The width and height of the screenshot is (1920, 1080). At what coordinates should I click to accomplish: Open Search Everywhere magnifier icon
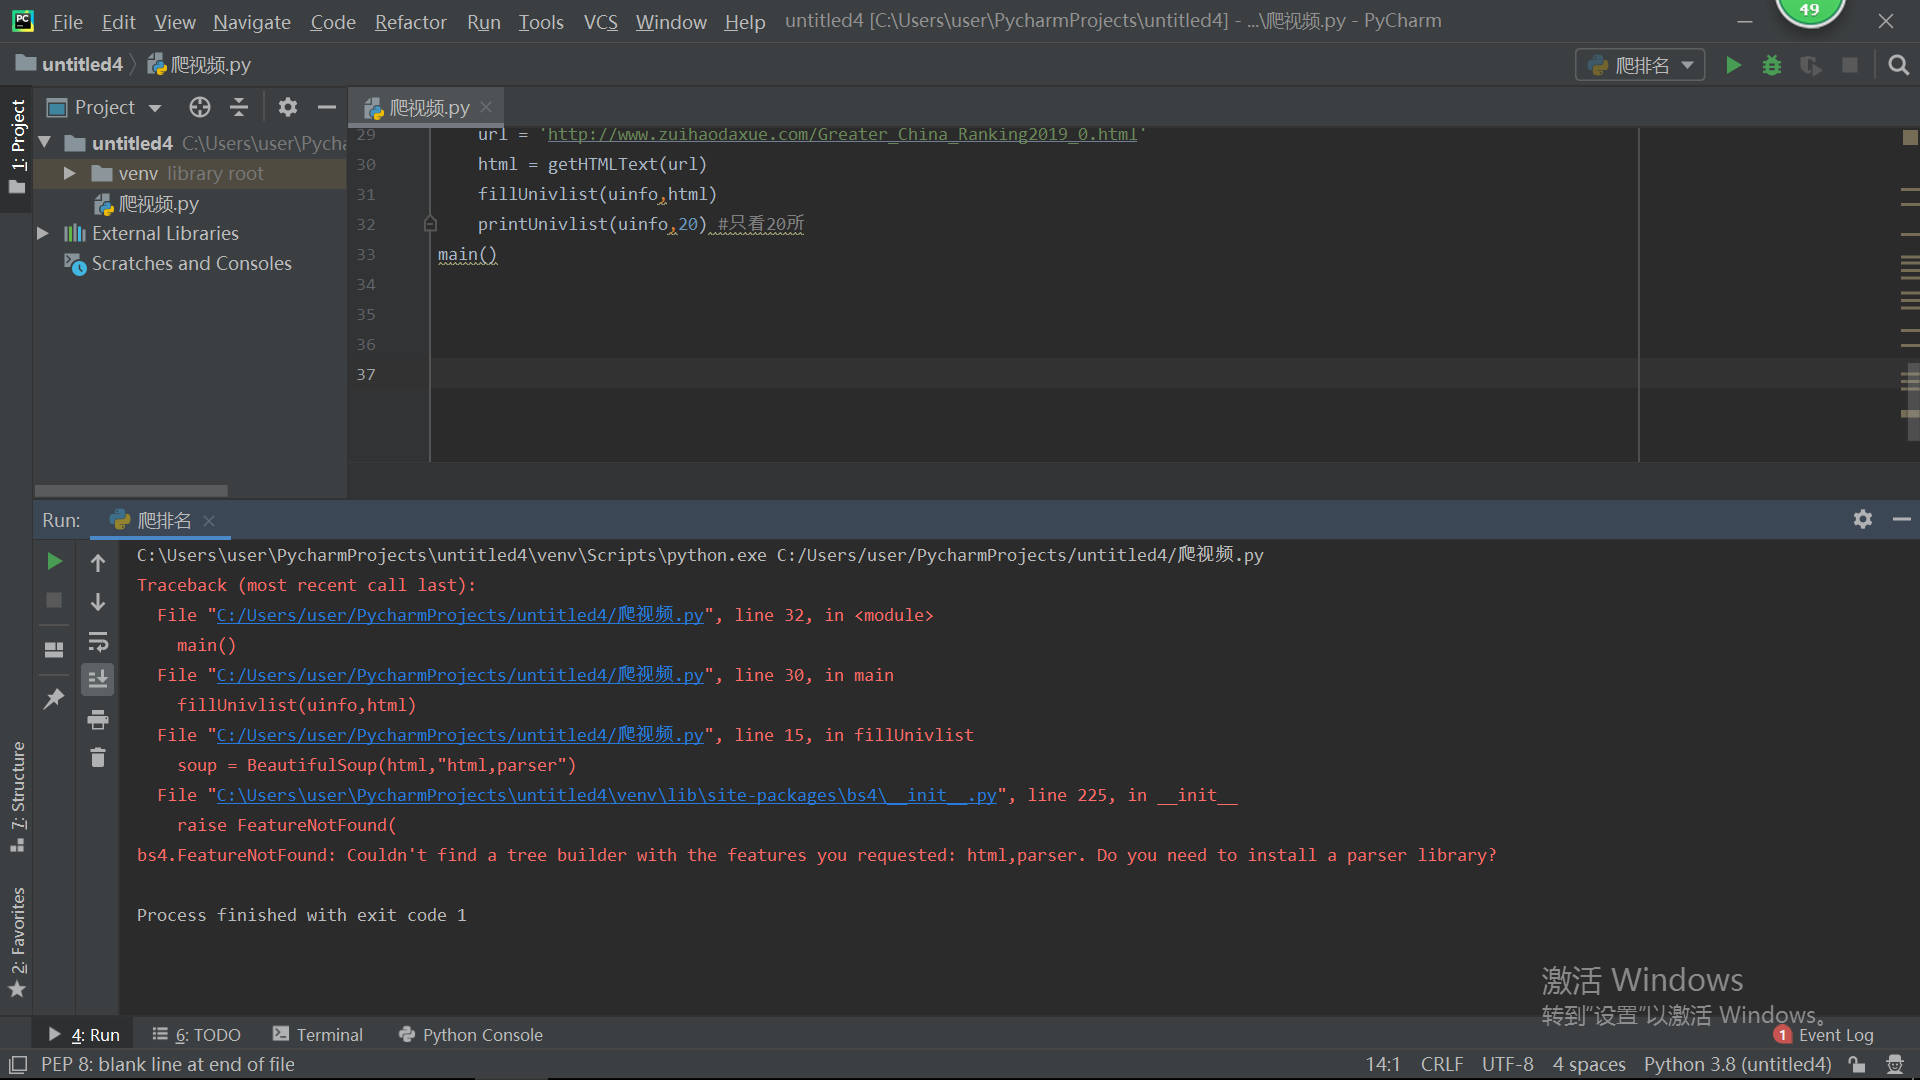coord(1898,65)
